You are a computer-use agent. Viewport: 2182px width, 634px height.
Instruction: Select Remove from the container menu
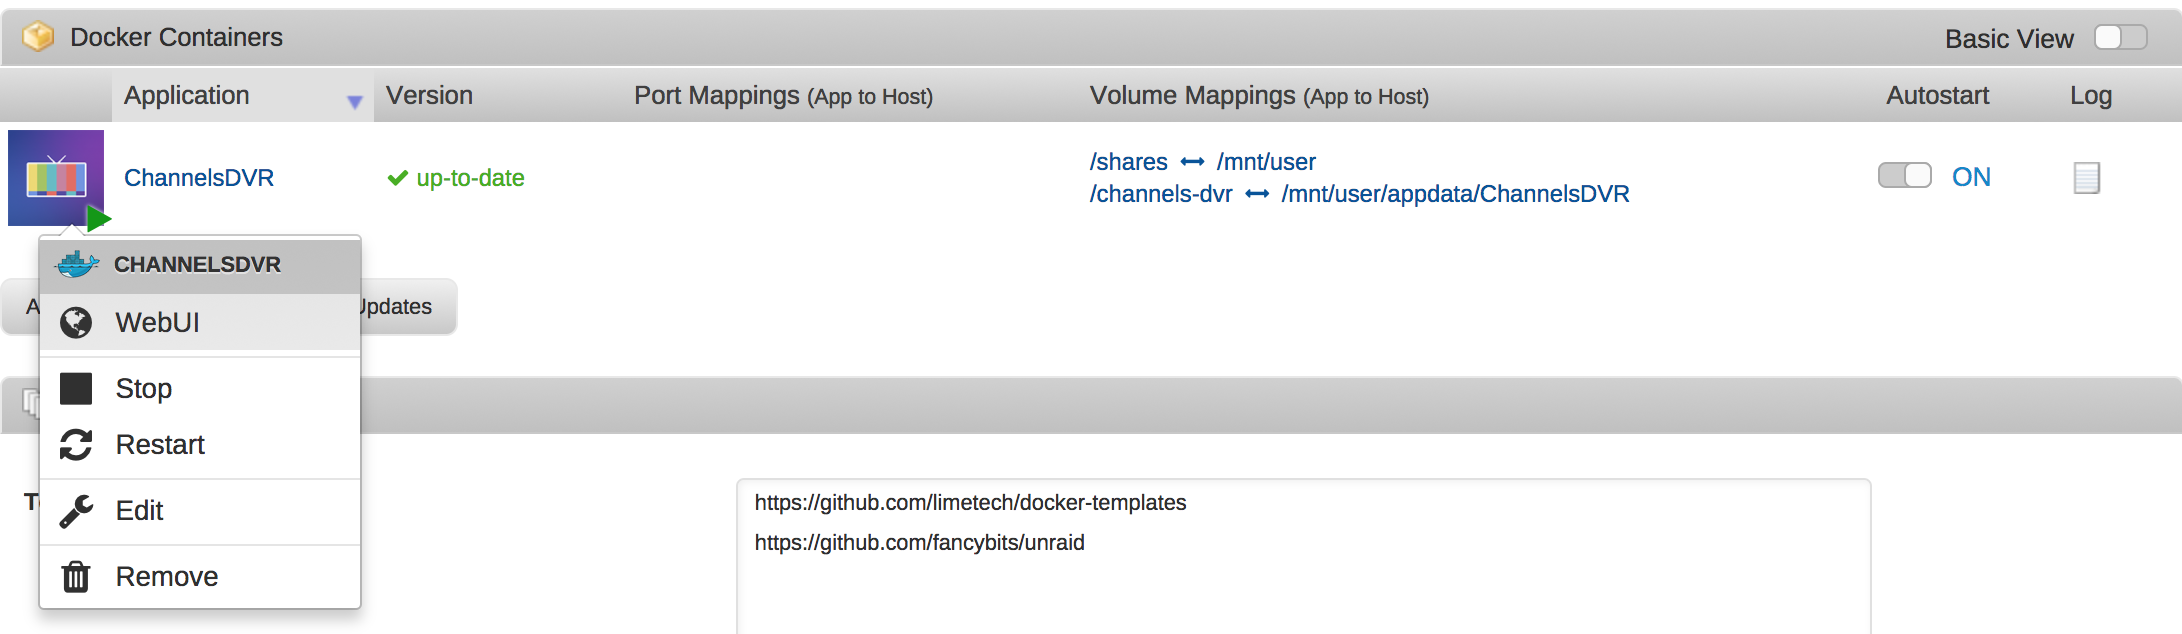(166, 577)
